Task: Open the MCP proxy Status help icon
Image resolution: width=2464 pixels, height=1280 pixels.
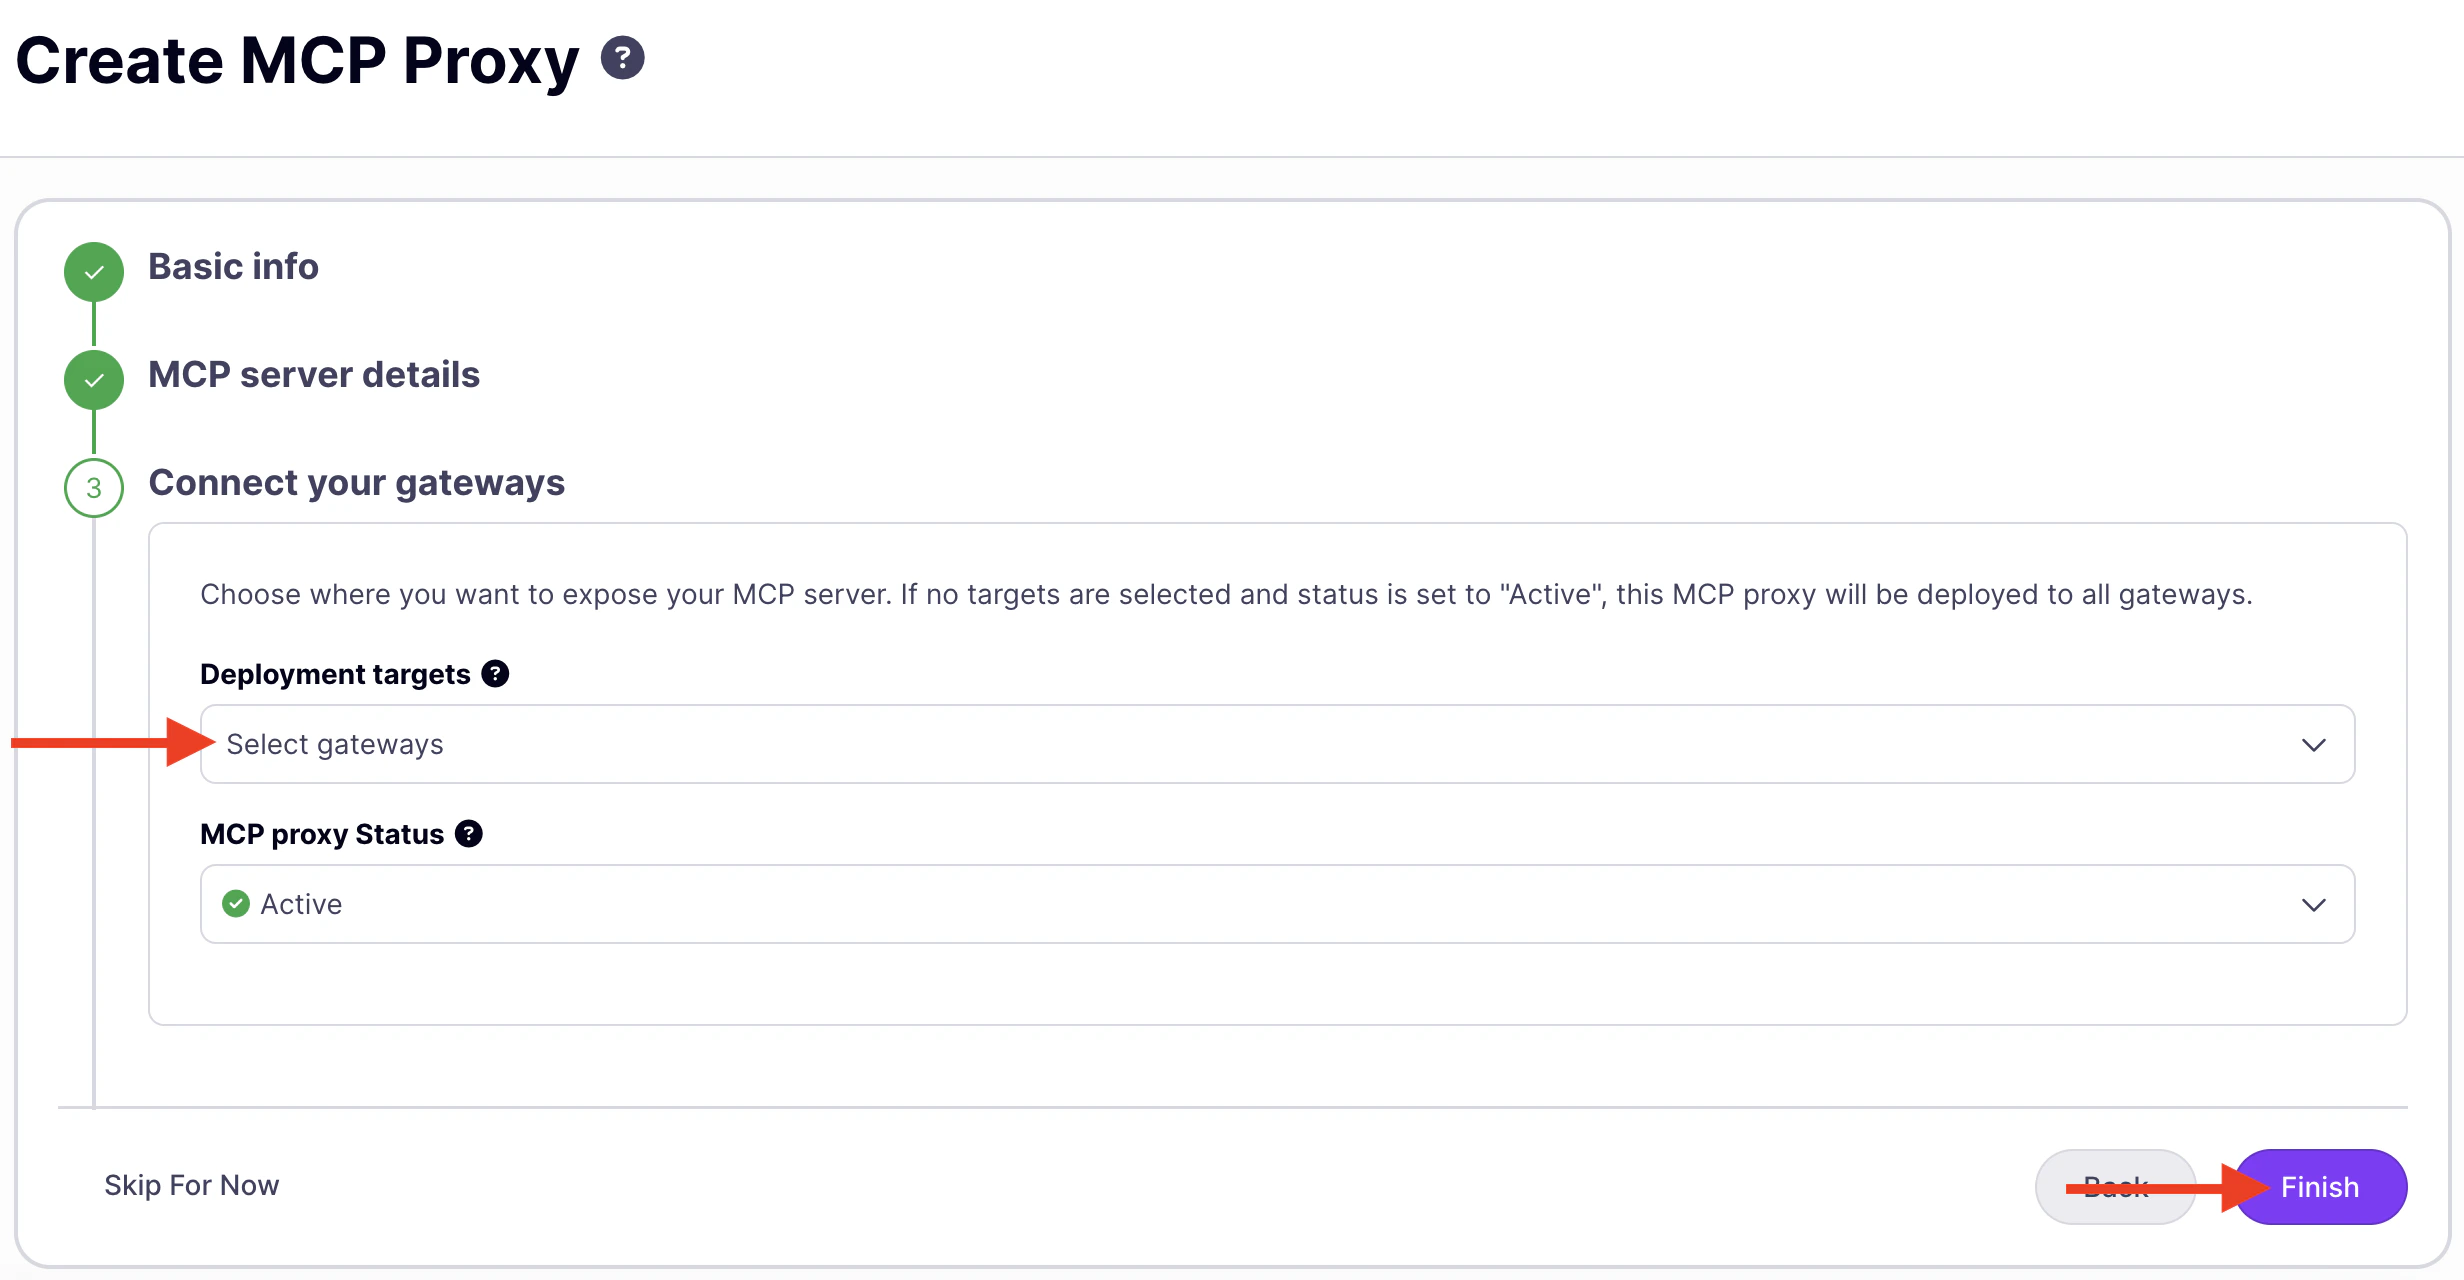Action: click(469, 834)
